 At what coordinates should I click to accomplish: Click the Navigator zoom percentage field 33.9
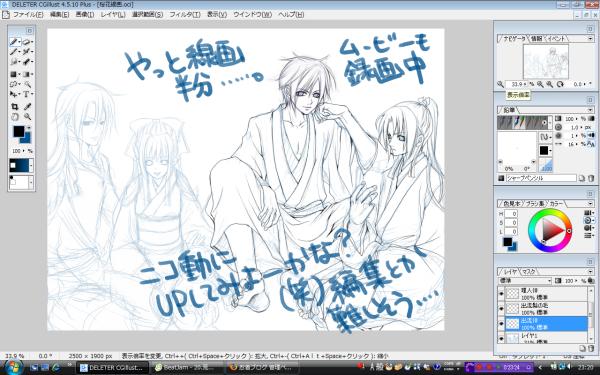point(516,84)
